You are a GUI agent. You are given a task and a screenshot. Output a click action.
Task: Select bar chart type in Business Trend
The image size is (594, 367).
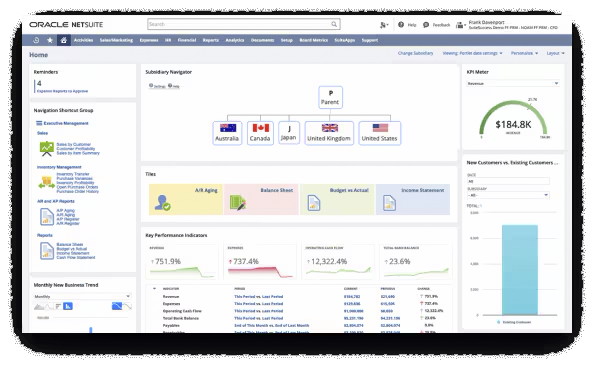58,306
